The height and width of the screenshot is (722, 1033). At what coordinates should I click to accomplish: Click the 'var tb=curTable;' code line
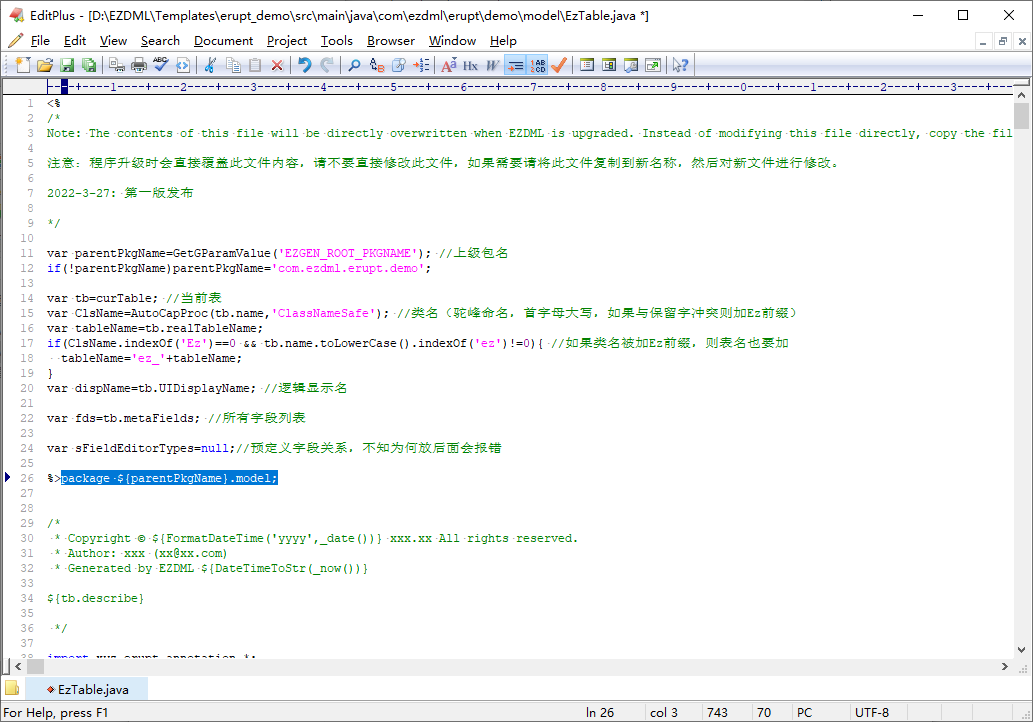(102, 298)
